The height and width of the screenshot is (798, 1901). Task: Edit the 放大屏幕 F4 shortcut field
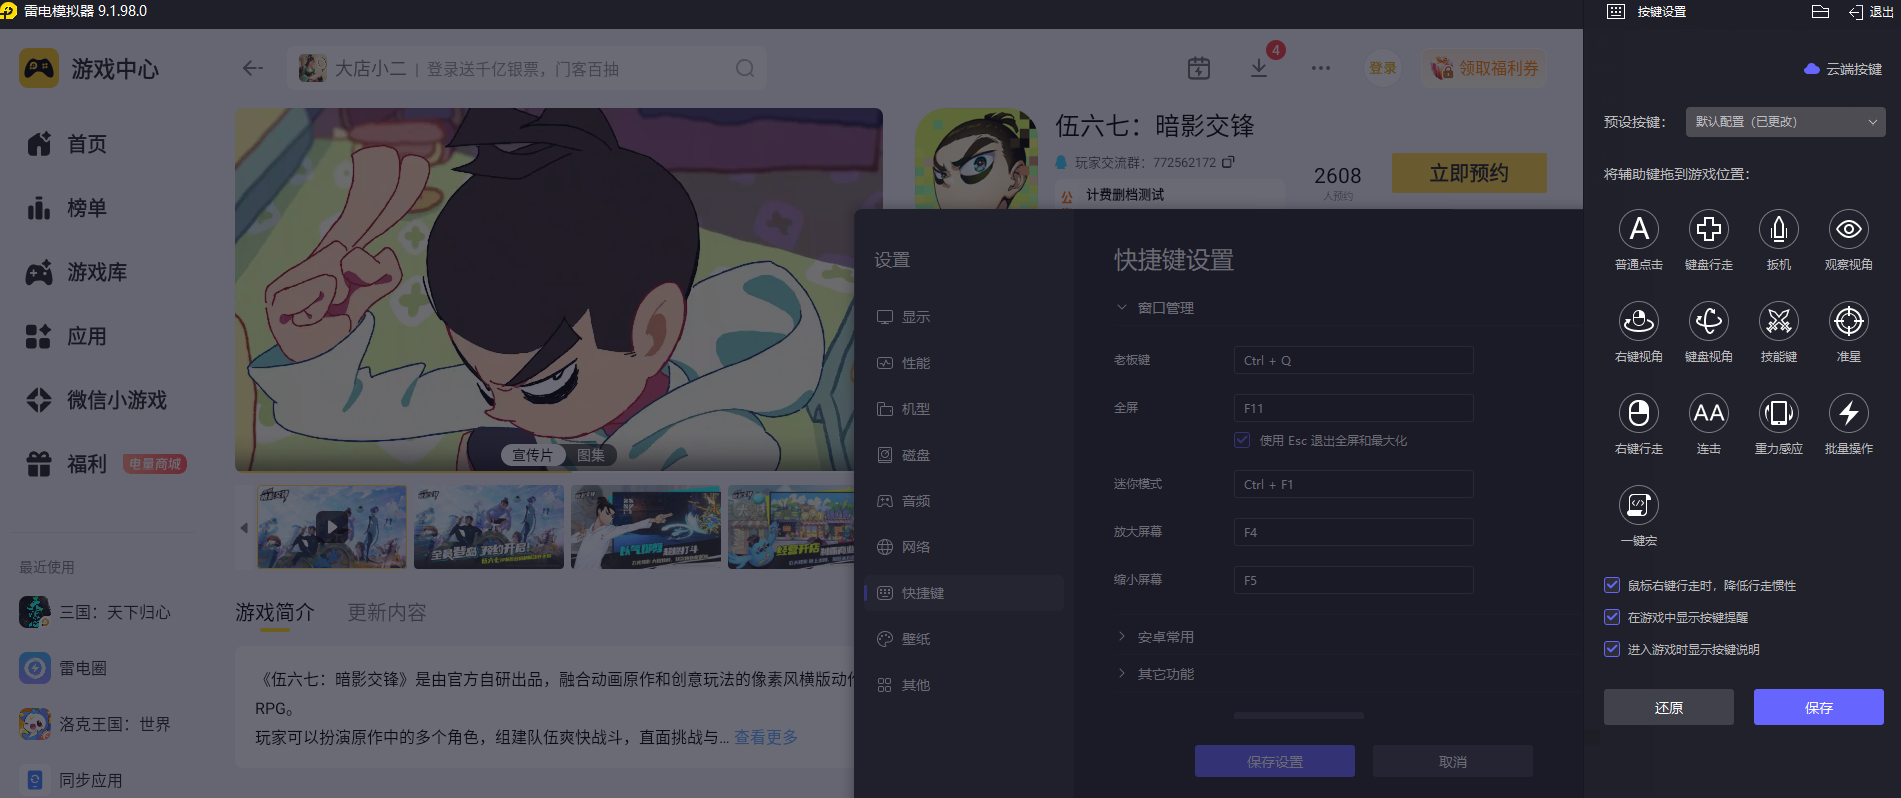click(1354, 532)
